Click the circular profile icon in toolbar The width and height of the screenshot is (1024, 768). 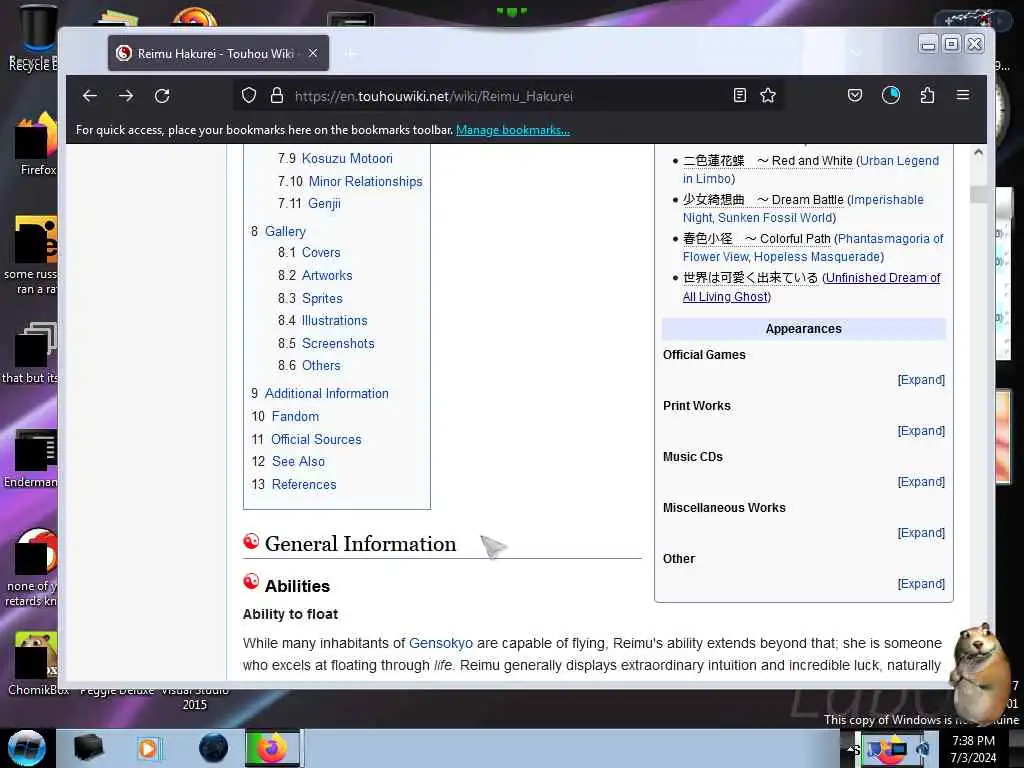[x=891, y=96]
